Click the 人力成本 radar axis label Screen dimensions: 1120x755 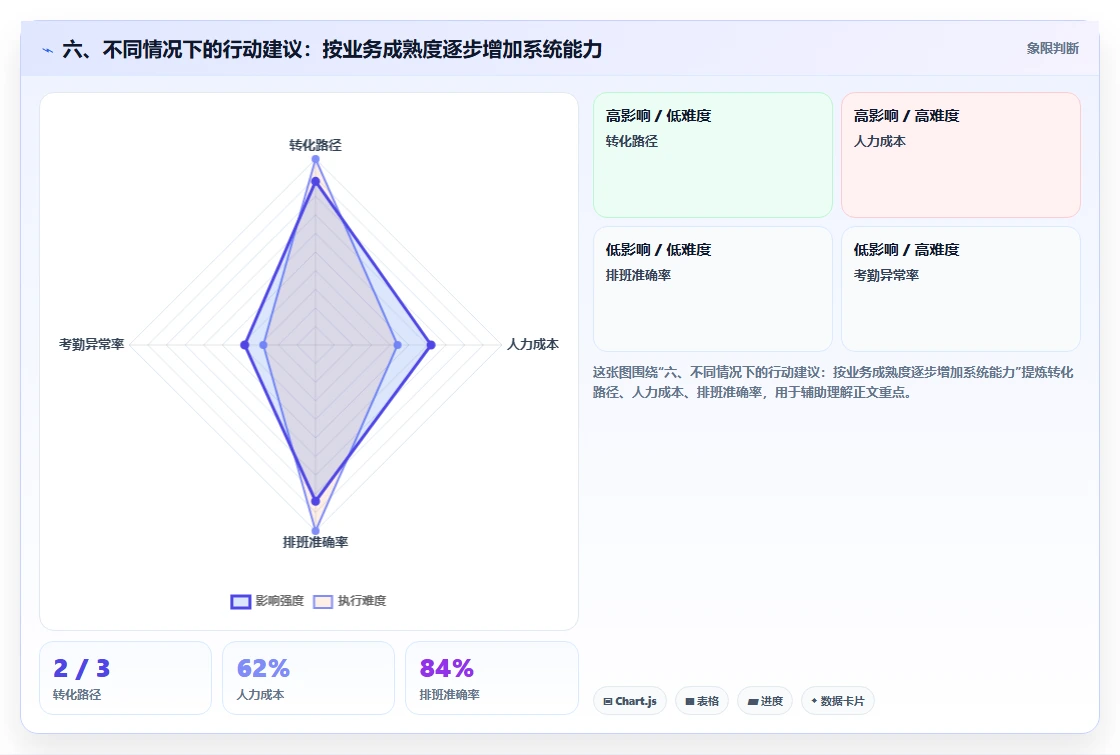[533, 344]
